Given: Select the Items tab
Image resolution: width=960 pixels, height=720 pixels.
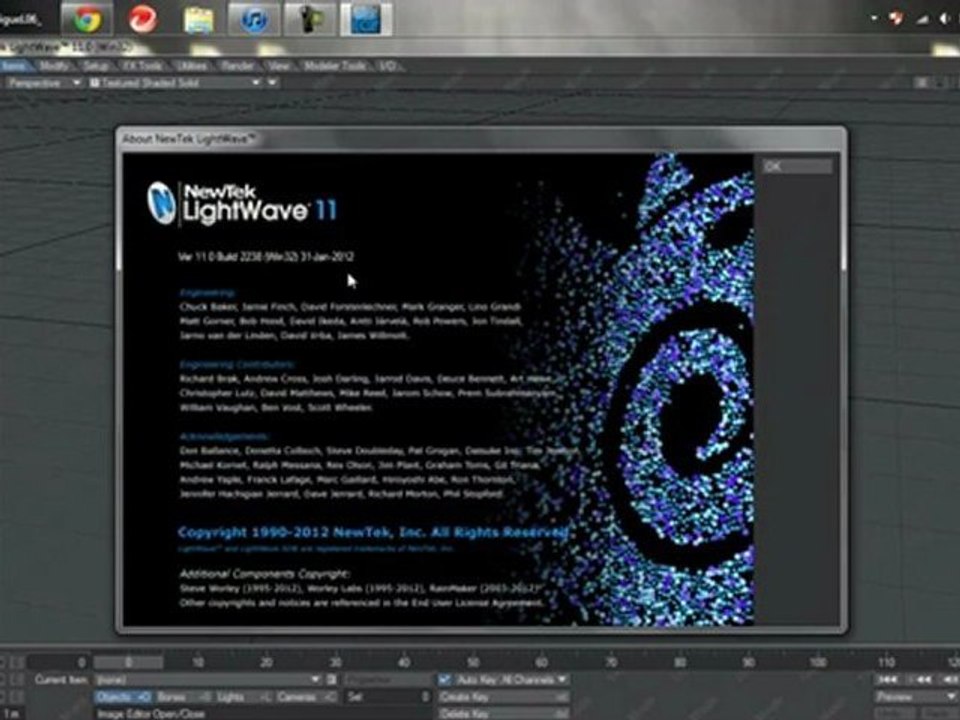Looking at the screenshot, I should coord(15,66).
